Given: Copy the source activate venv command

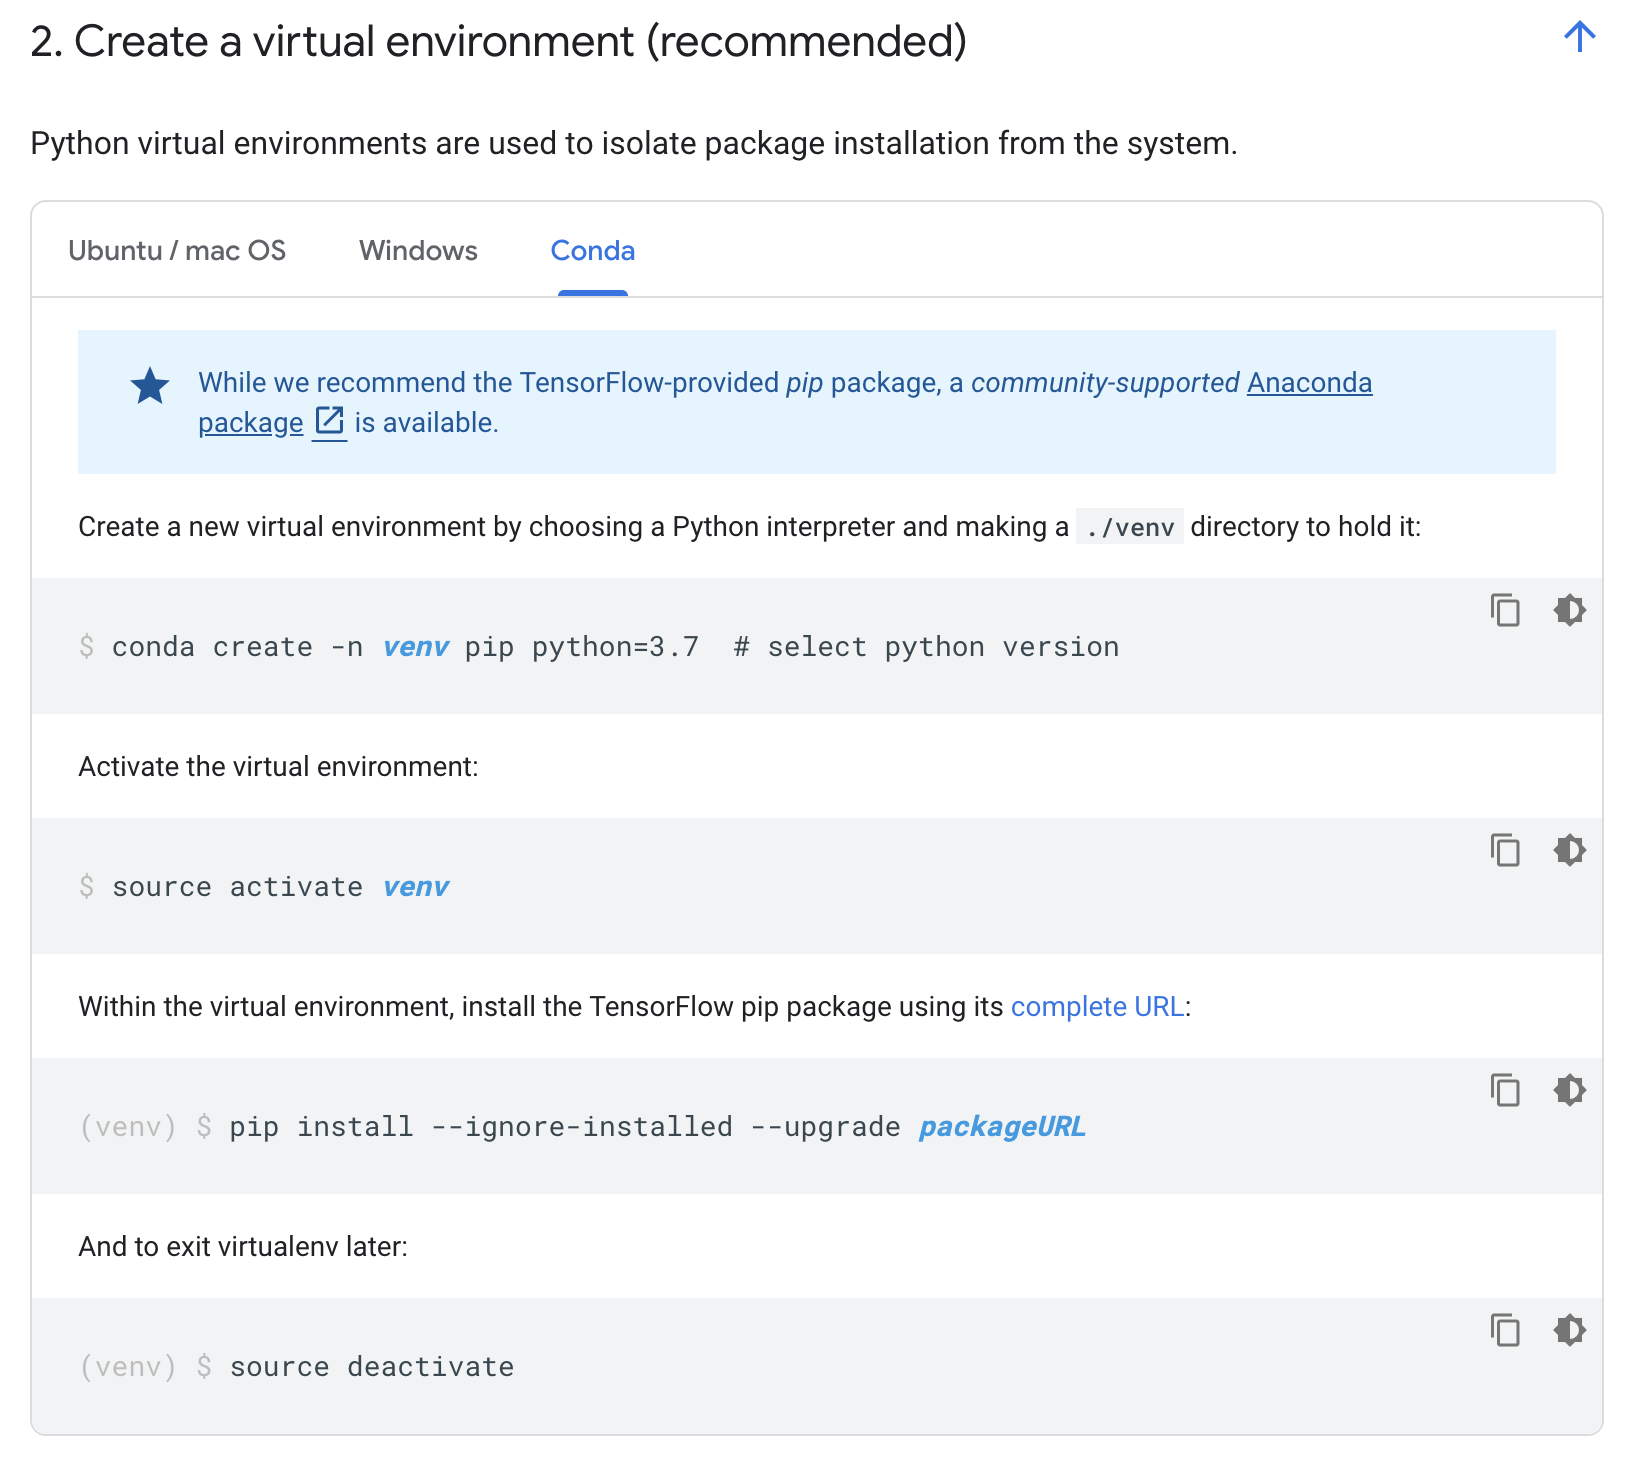Looking at the screenshot, I should coord(1505,850).
